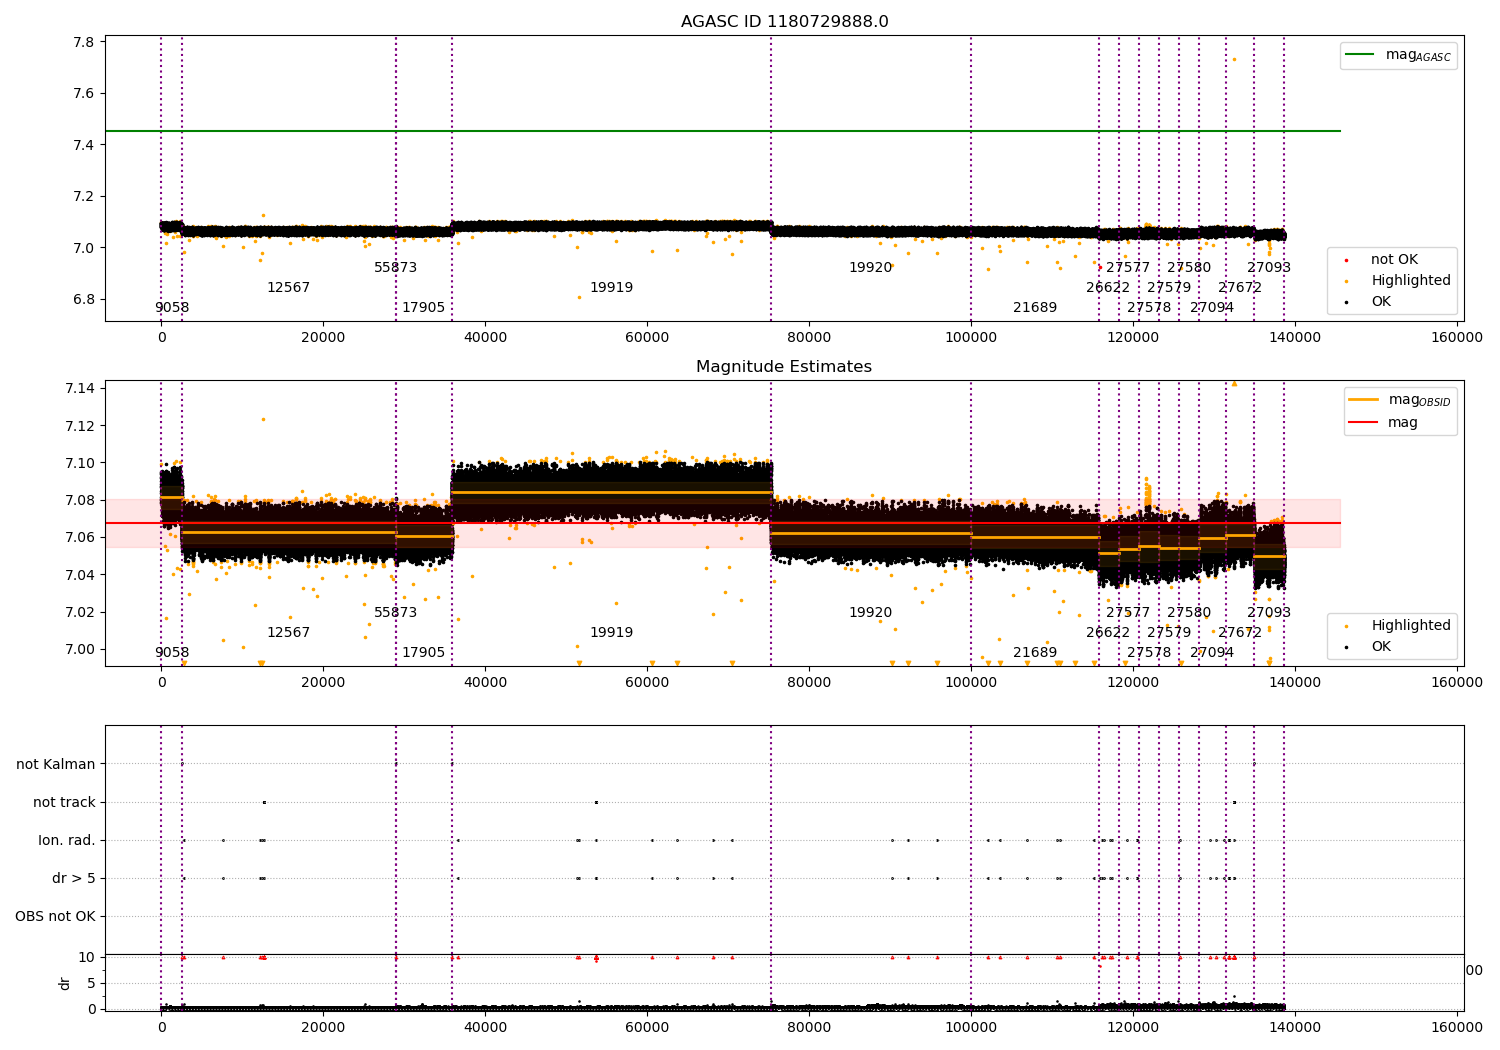Click the 6.8 y-axis tick label

[84, 299]
